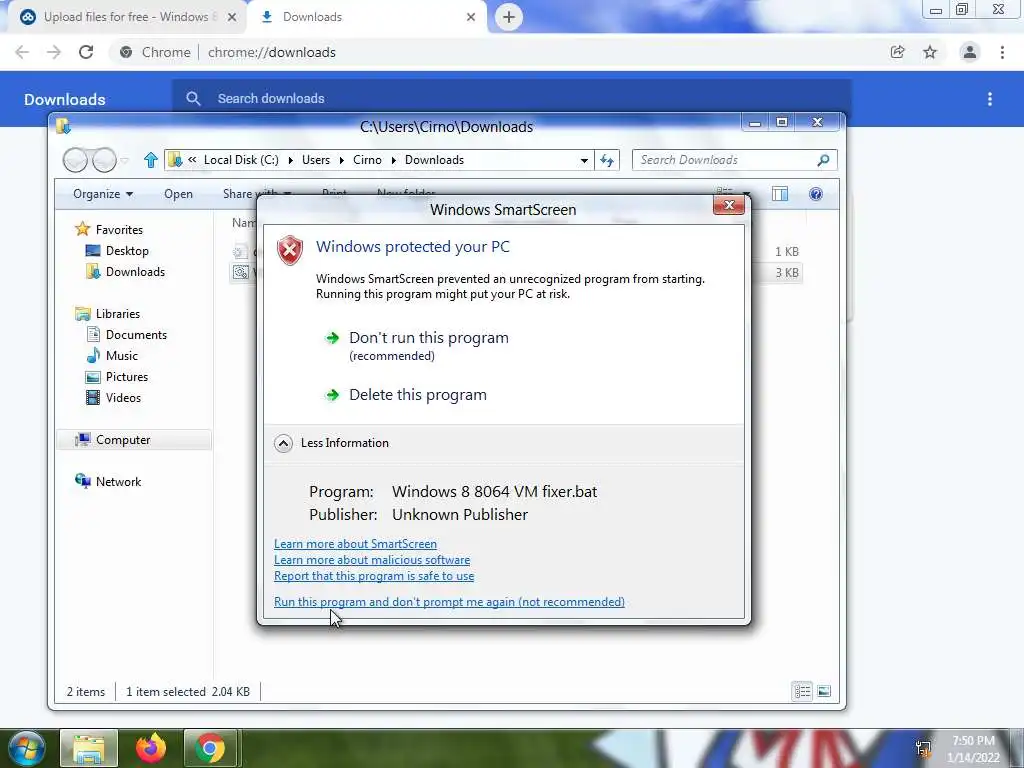This screenshot has height=768, width=1024.
Task: Open Downloads page more actions menu
Action: pyautogui.click(x=990, y=99)
